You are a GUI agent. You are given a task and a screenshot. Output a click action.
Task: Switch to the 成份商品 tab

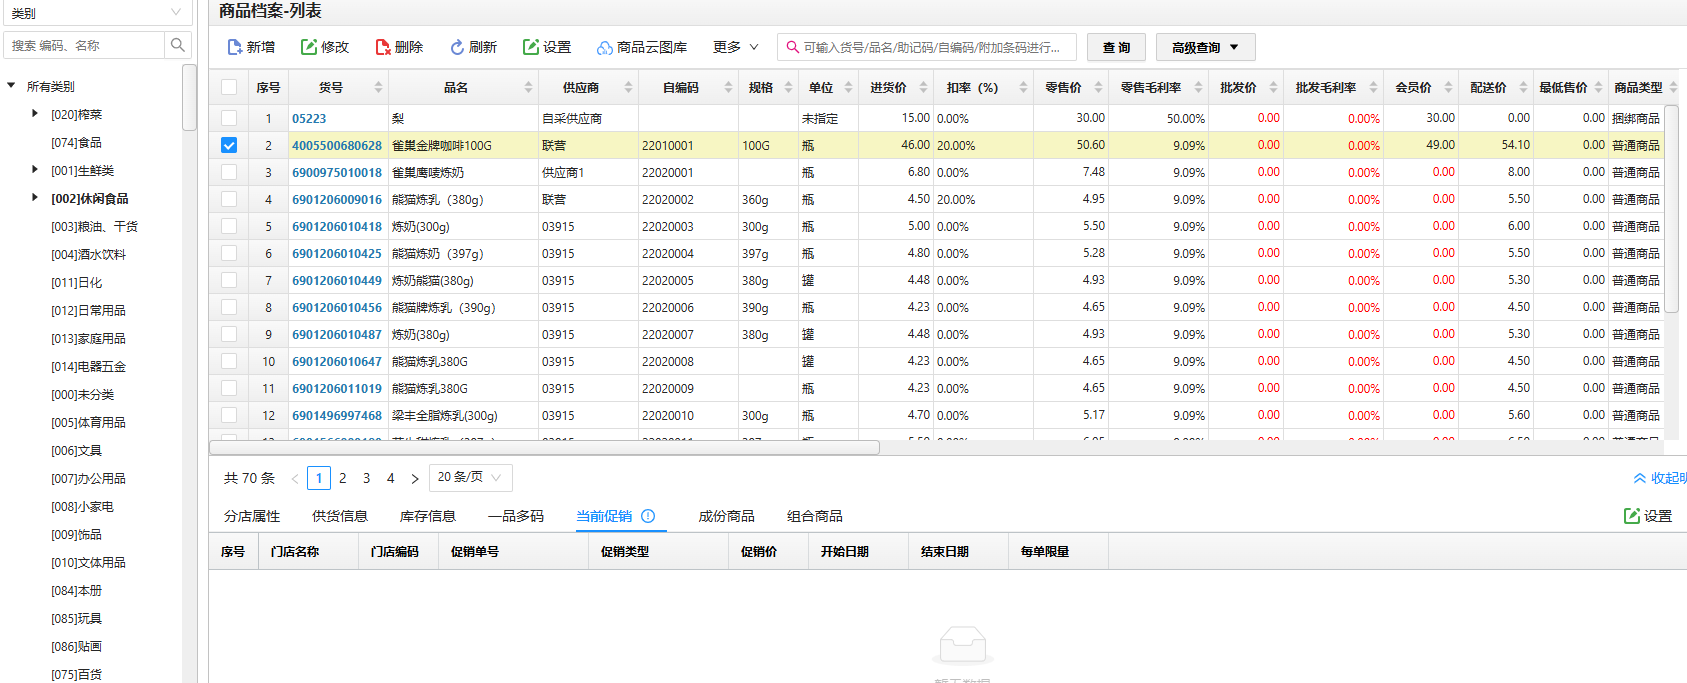727,516
